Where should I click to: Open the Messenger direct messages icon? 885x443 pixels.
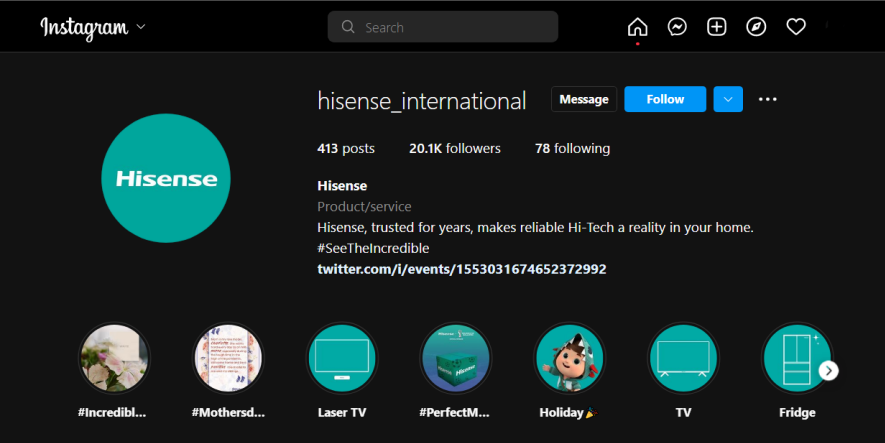point(677,27)
